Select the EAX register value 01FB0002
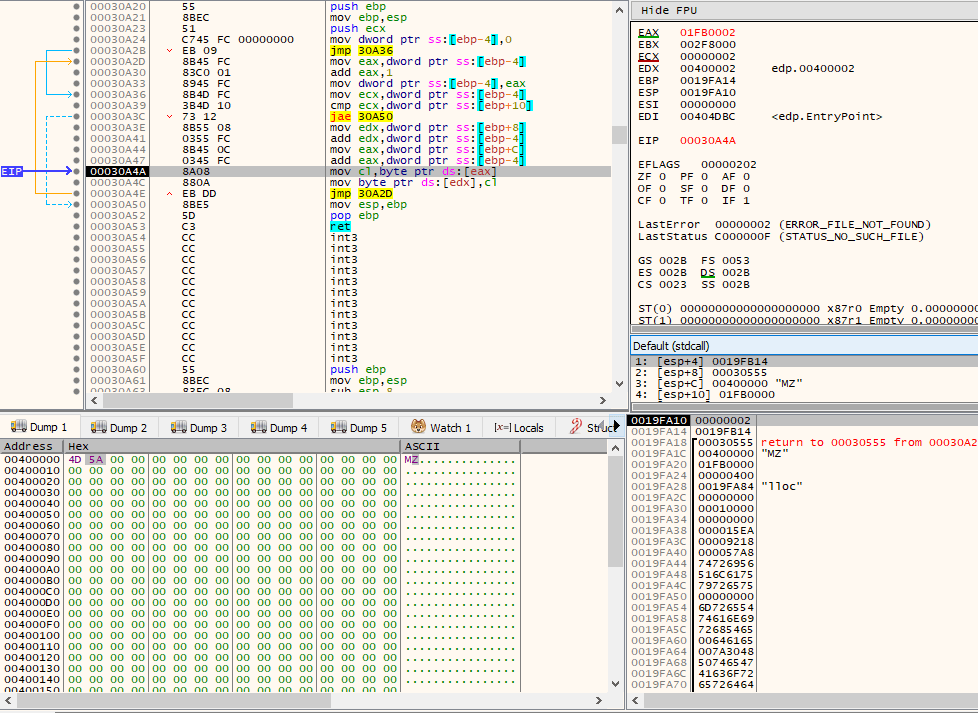This screenshot has height=713, width=978. pos(707,32)
